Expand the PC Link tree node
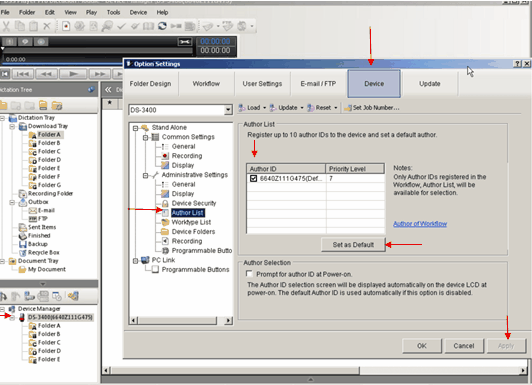The image size is (532, 385). [x=135, y=261]
